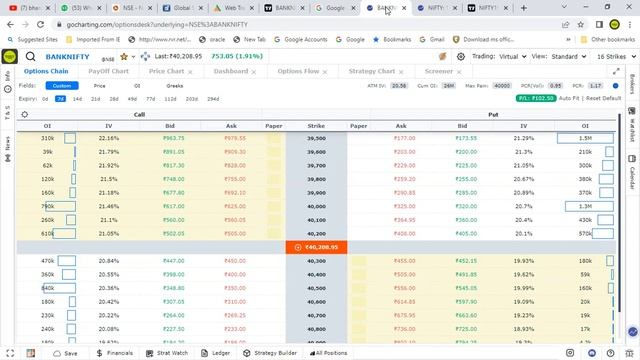This screenshot has height=360, width=640.
Task: Open the GoCharting logo home icon
Action: 9,56
